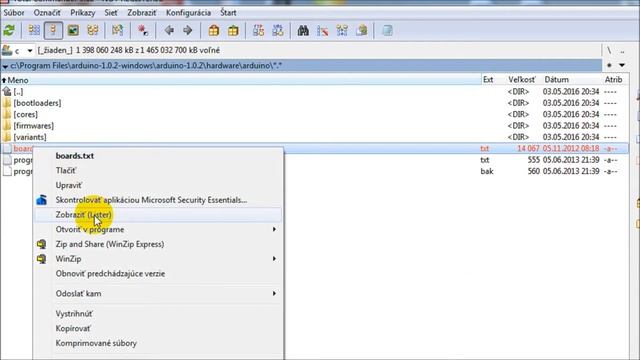
Task: Expand the WinZip submenu
Action: pos(158,259)
